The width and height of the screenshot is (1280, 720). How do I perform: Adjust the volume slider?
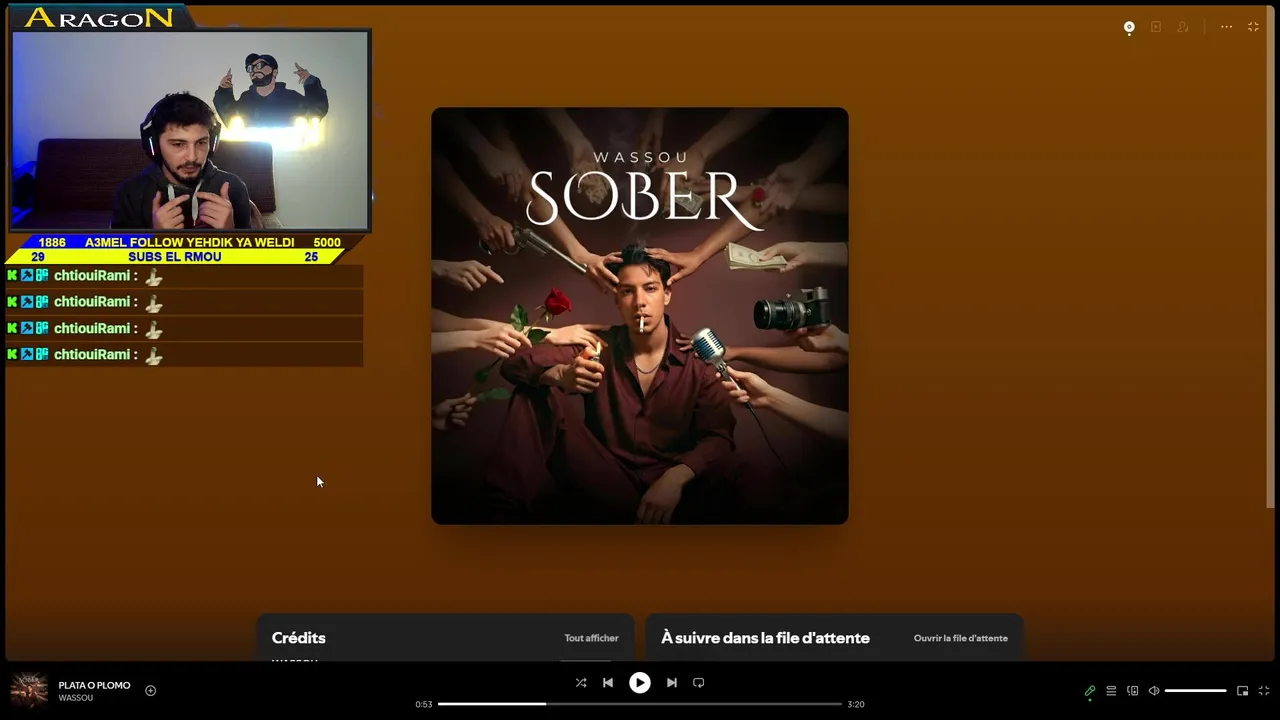coord(1195,691)
